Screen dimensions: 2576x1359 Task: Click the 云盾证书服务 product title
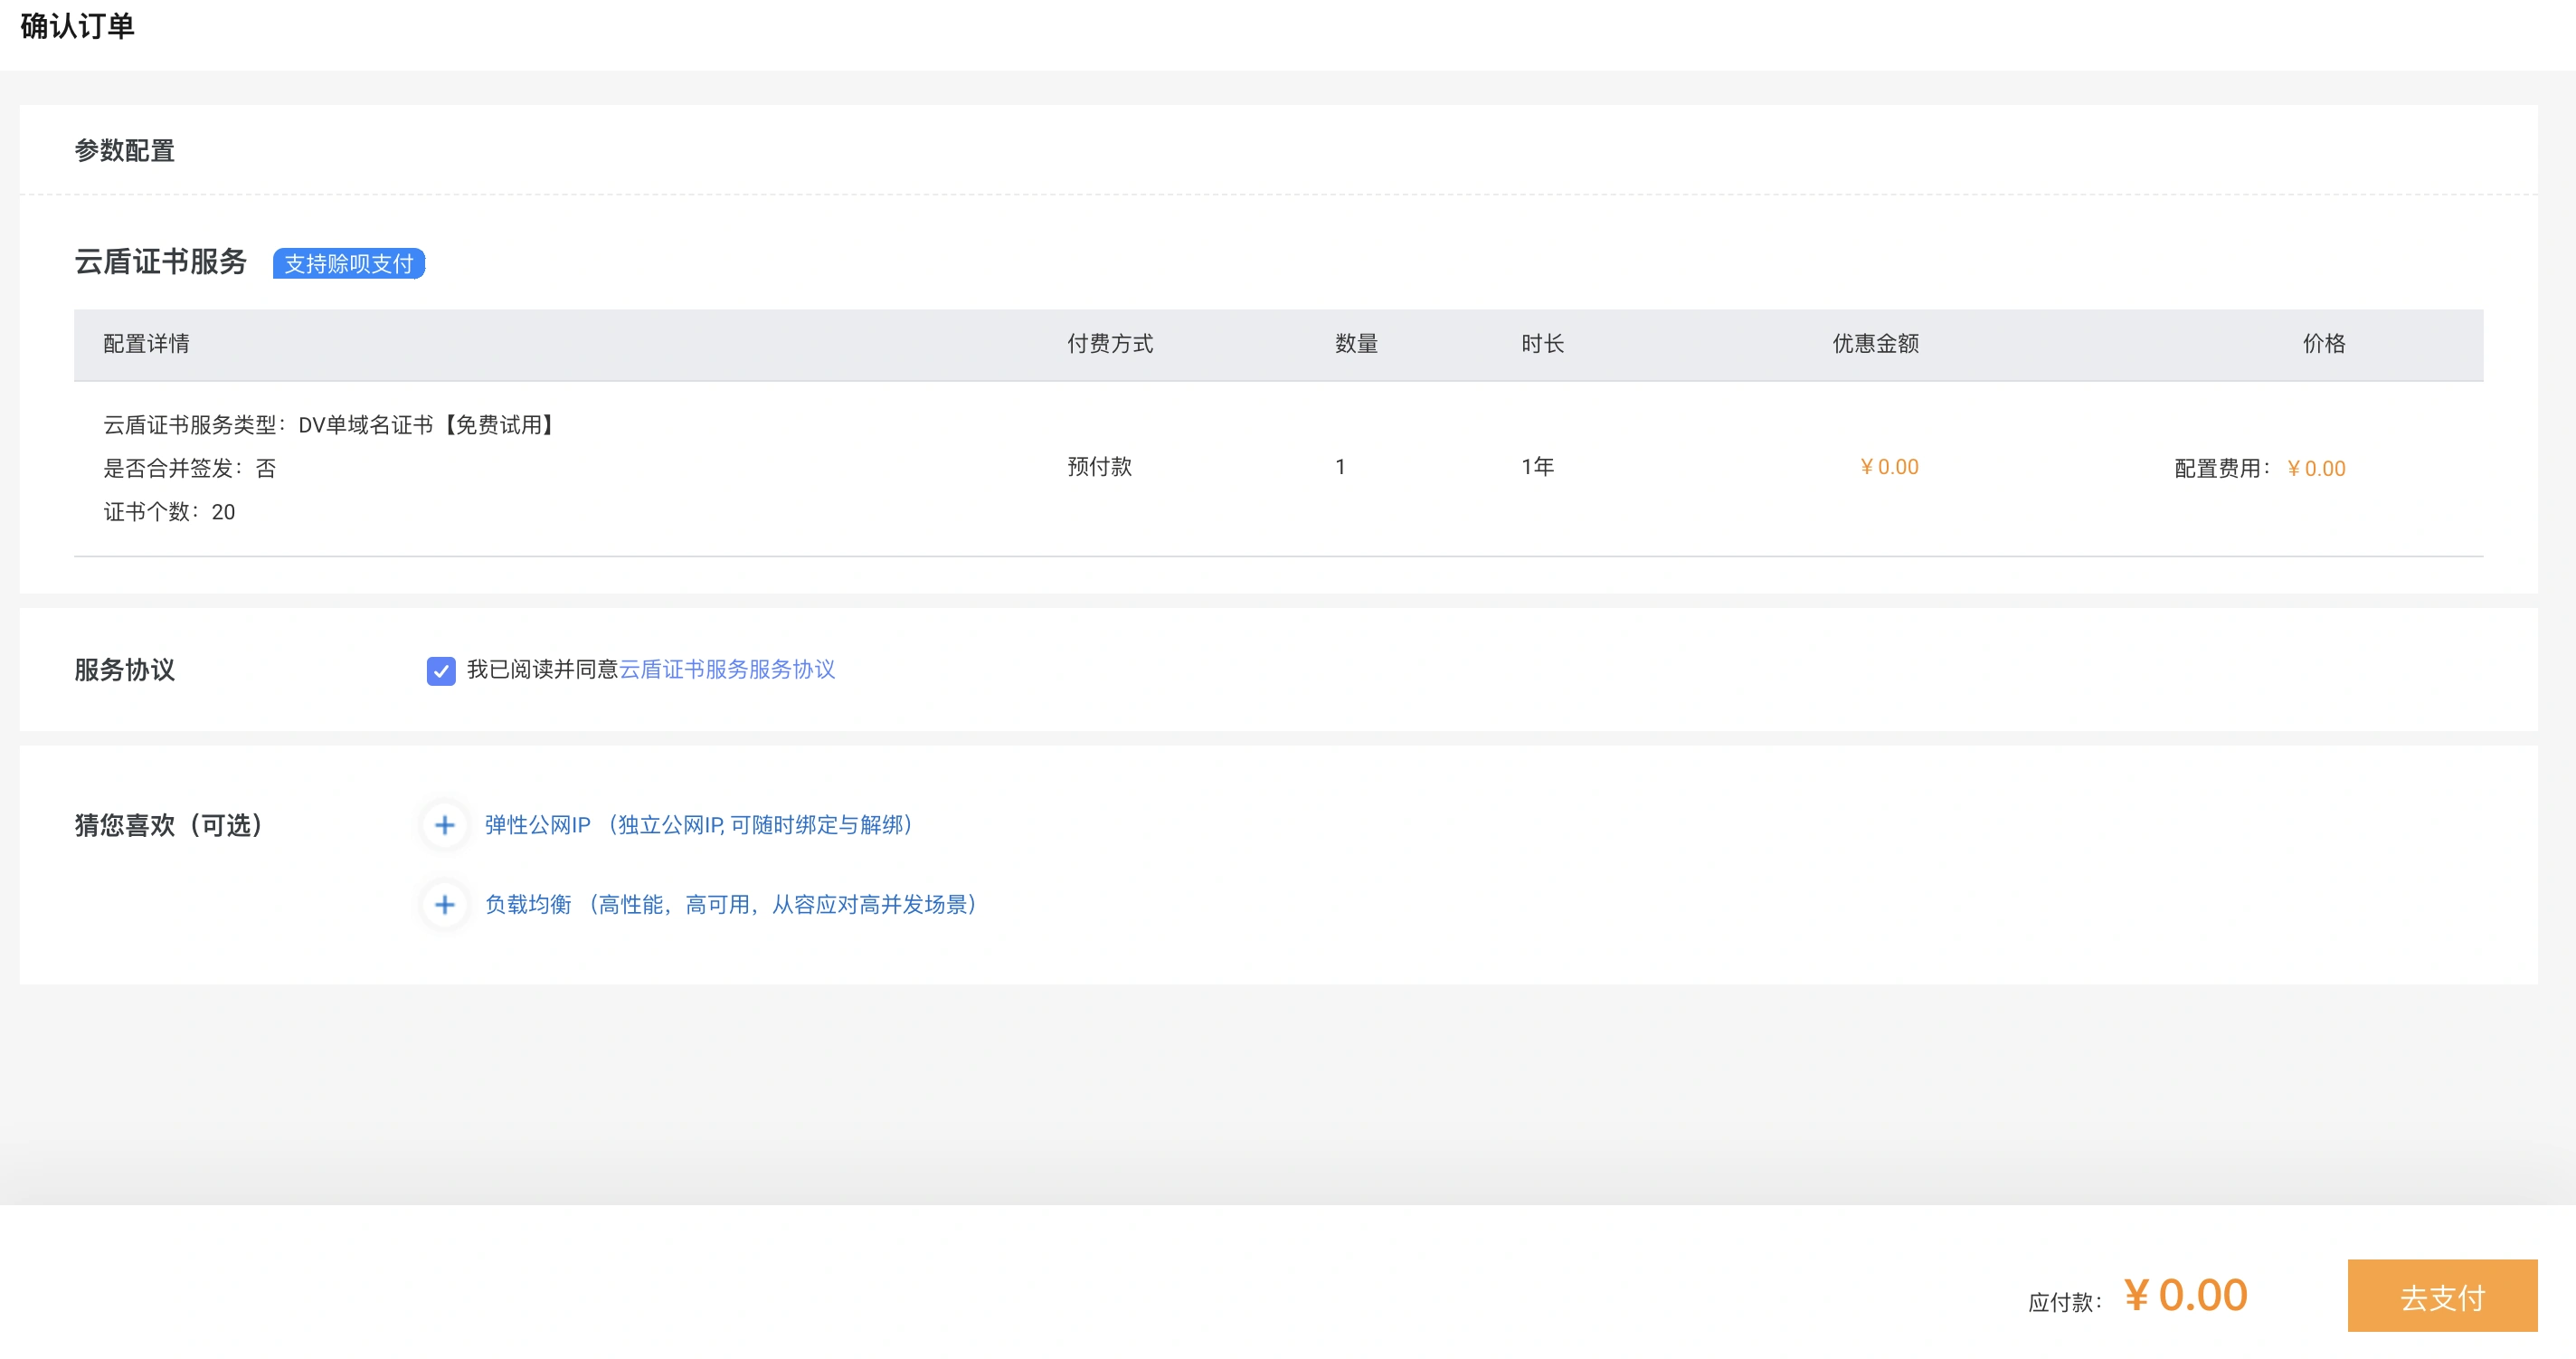pos(161,262)
